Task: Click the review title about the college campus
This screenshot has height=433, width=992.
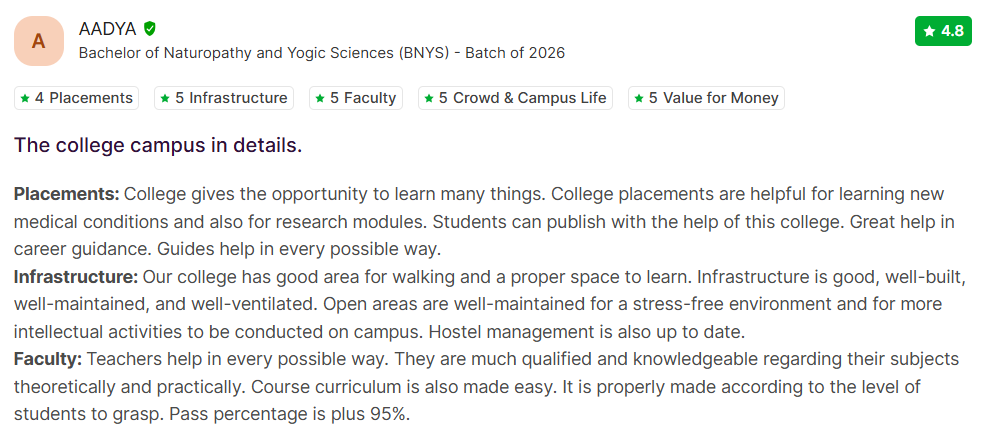Action: pyautogui.click(x=158, y=145)
